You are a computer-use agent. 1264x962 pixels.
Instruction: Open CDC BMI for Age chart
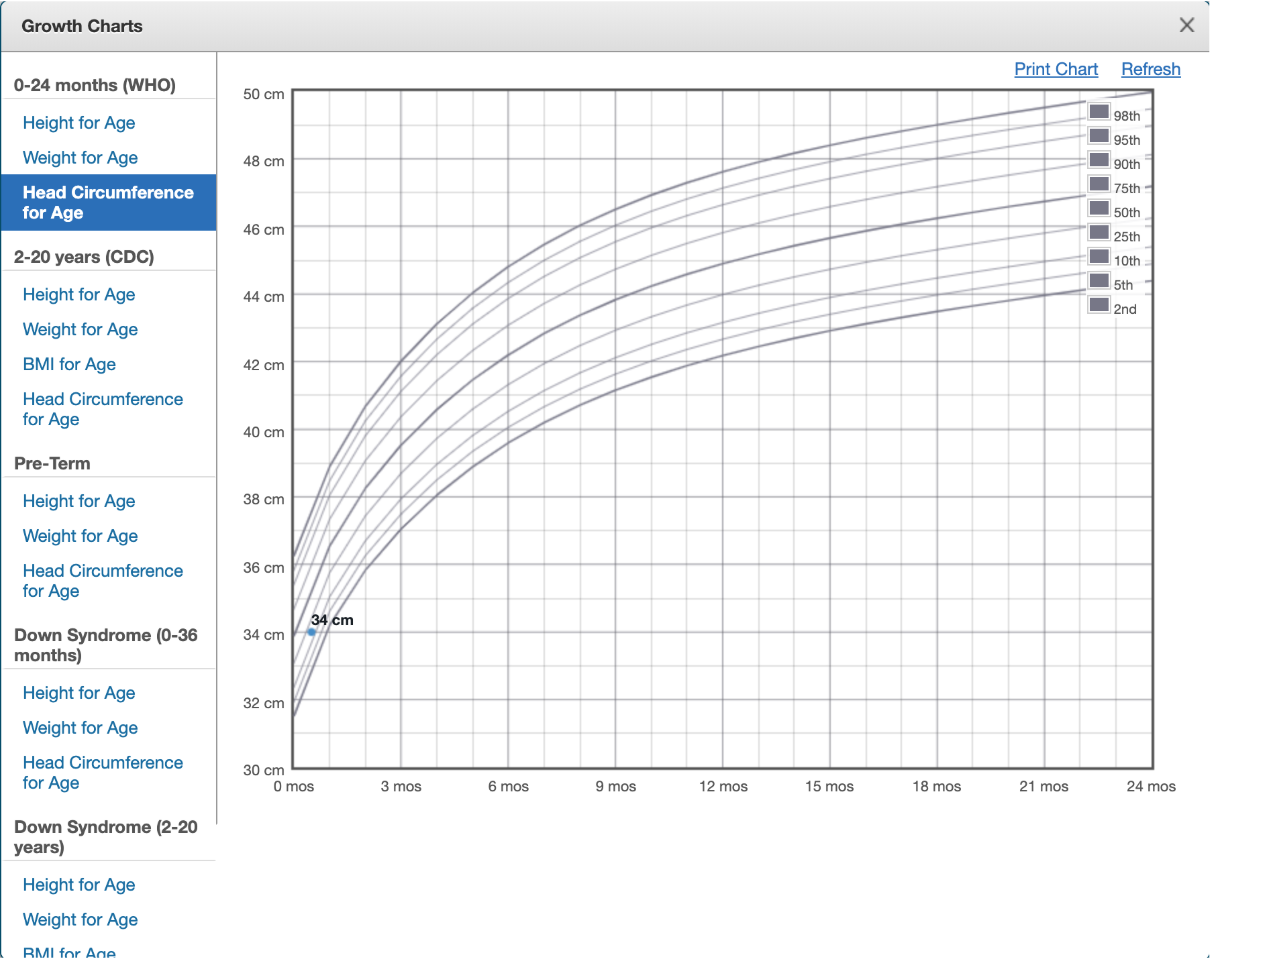pyautogui.click(x=69, y=364)
